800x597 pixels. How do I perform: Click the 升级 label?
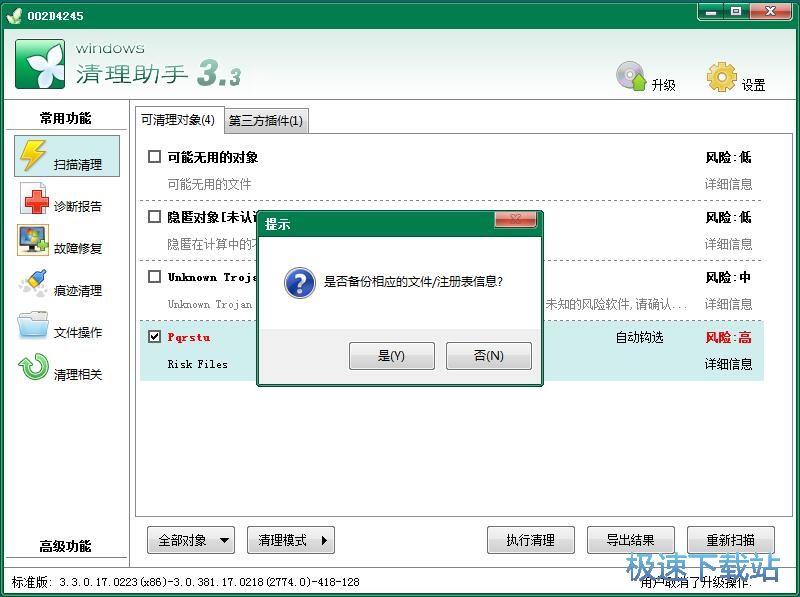point(663,85)
